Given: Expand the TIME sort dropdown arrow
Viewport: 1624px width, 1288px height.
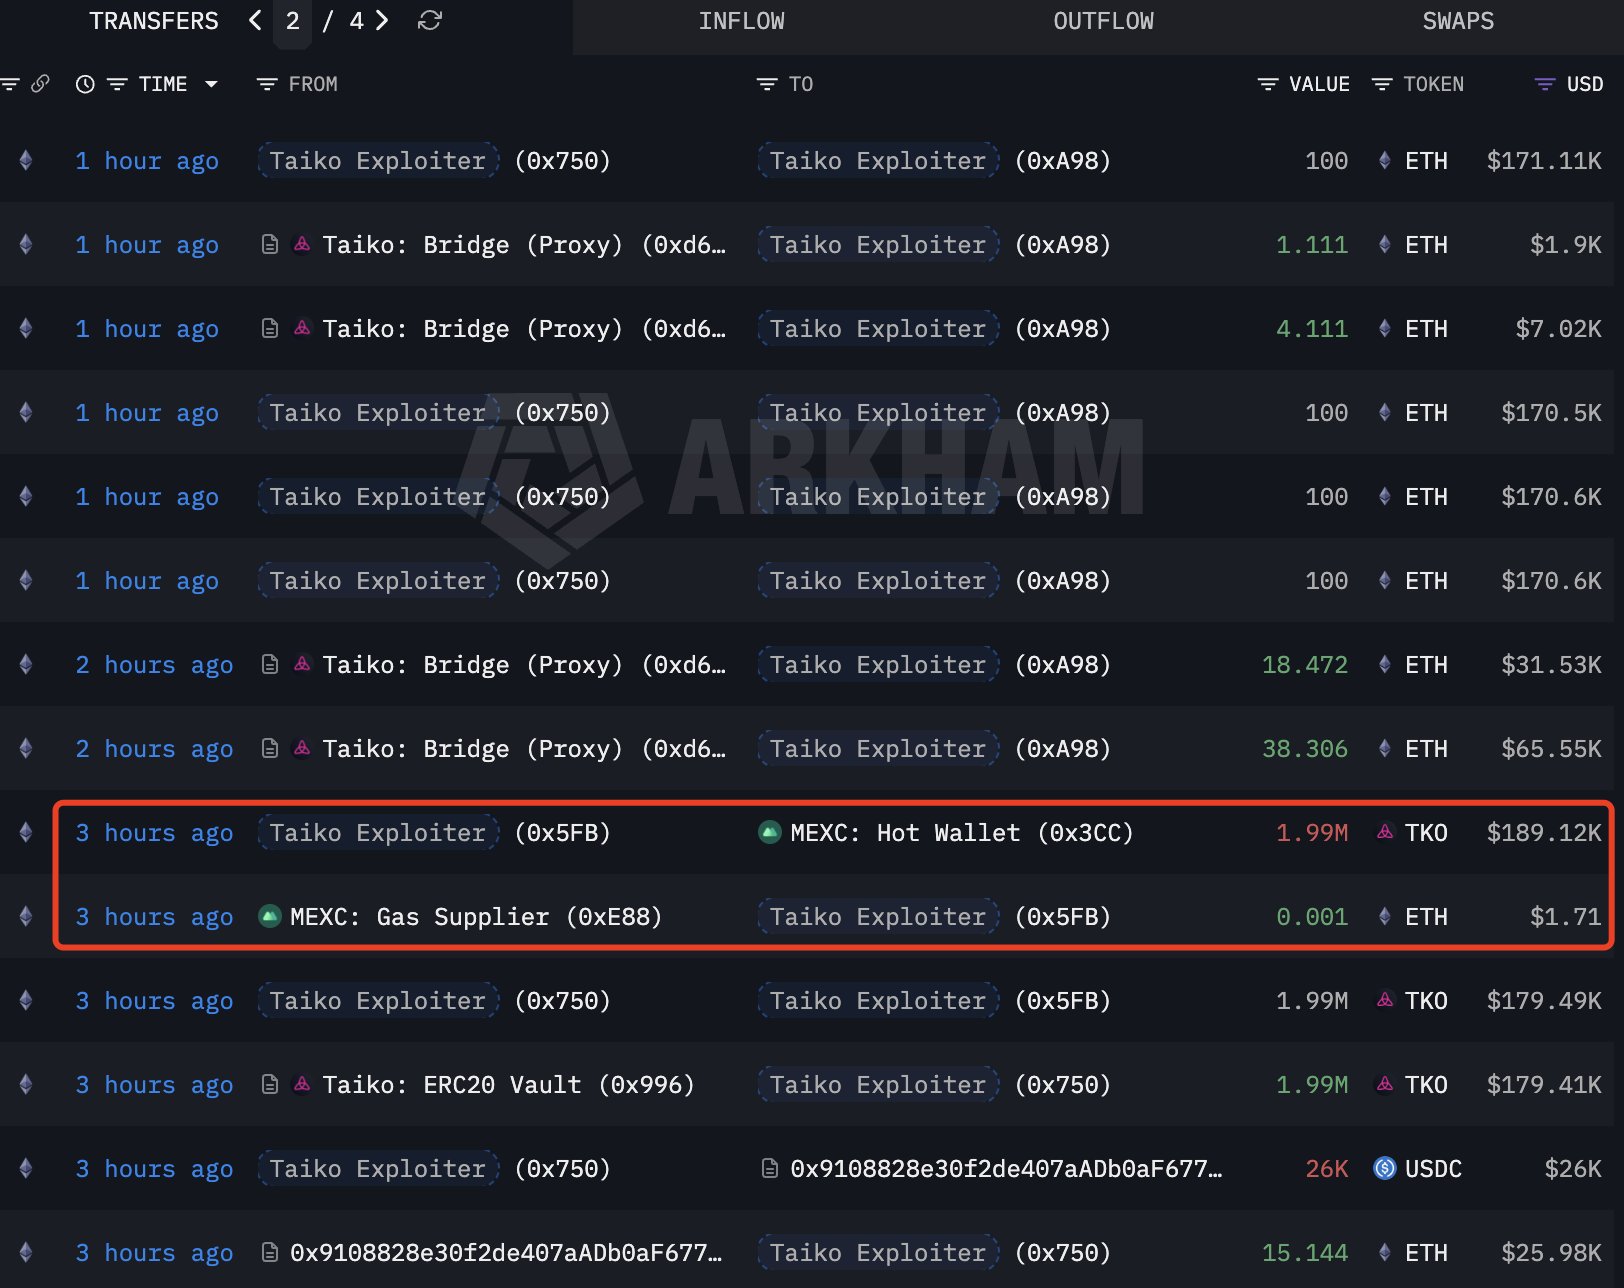Looking at the screenshot, I should pyautogui.click(x=211, y=84).
